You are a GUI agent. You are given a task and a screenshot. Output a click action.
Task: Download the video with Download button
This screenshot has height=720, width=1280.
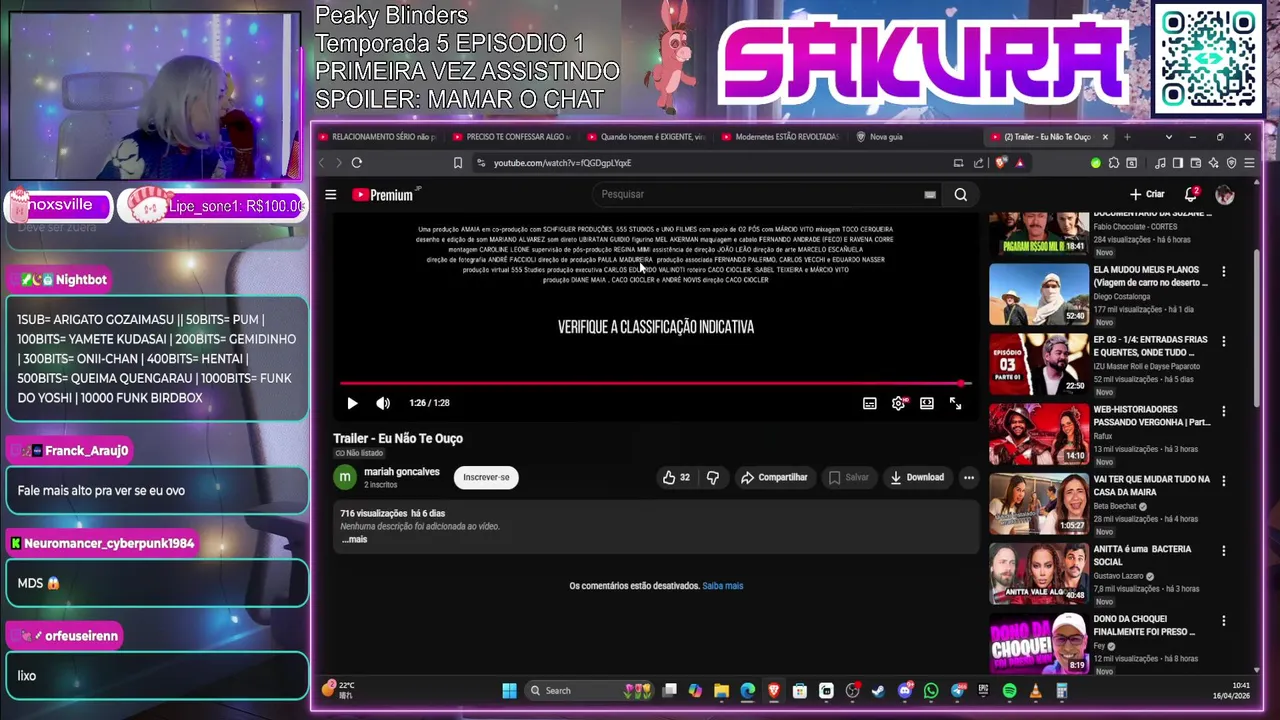click(917, 478)
